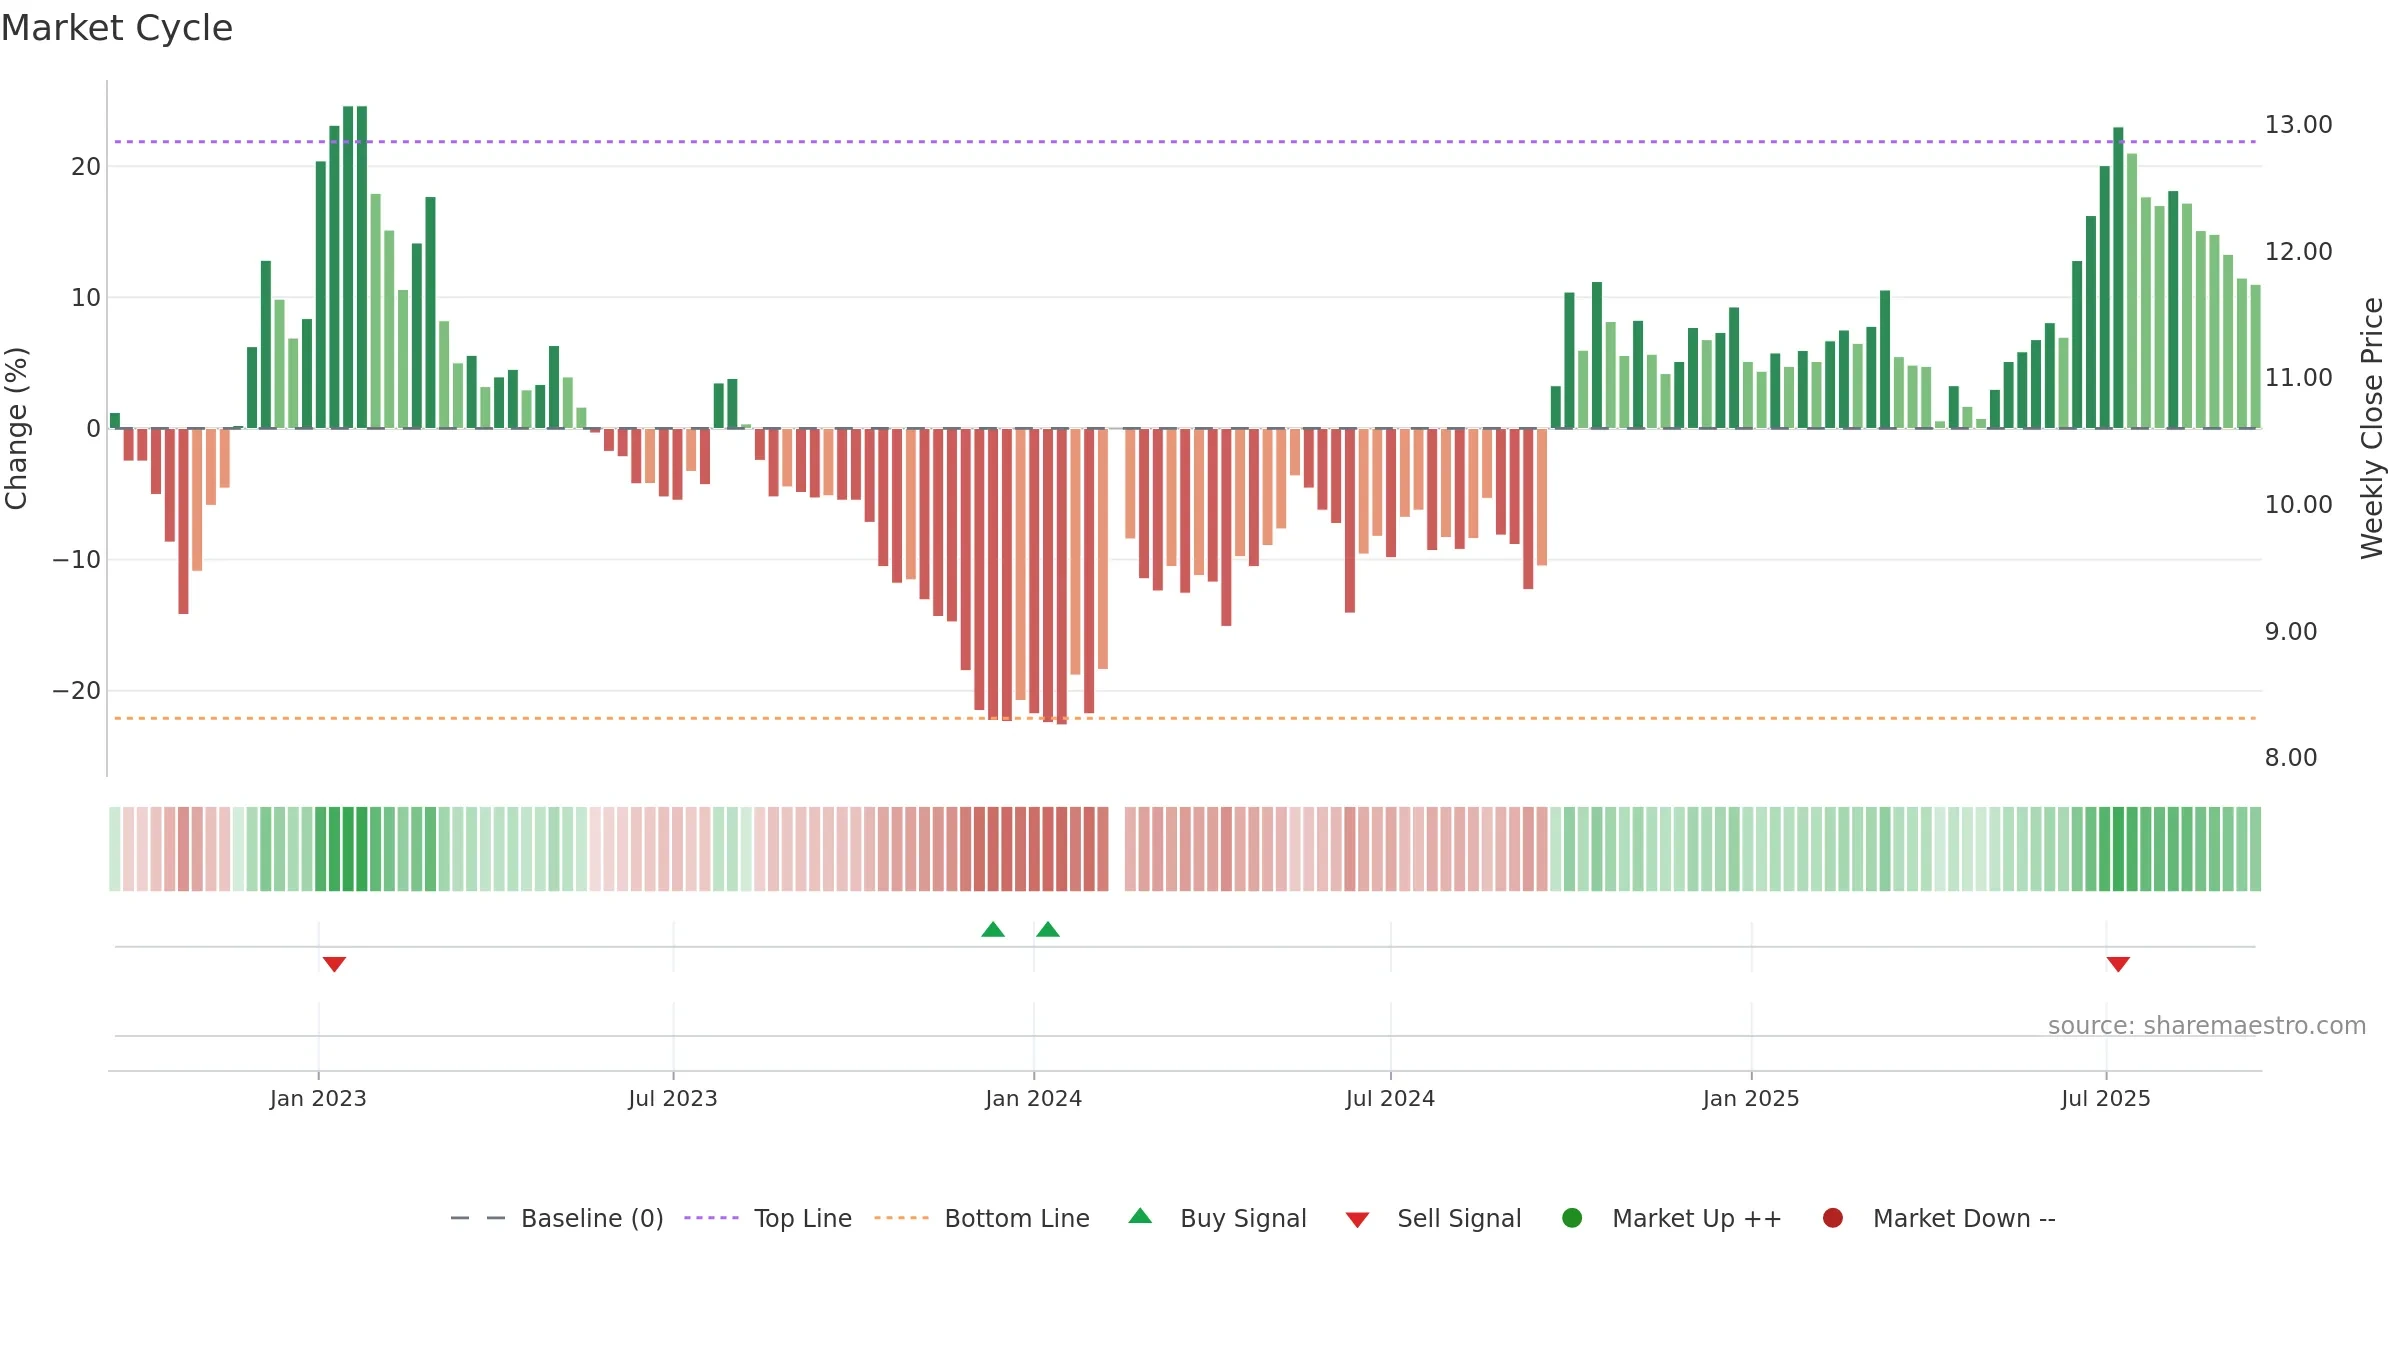
Task: Click the Jan 2025 x-axis label
Action: [x=1751, y=1098]
